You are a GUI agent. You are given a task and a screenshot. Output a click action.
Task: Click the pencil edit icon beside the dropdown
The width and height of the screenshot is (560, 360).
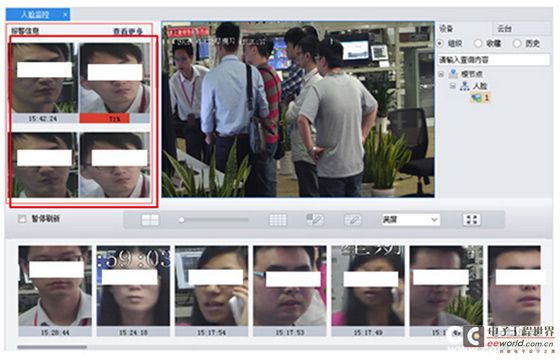(x=352, y=220)
